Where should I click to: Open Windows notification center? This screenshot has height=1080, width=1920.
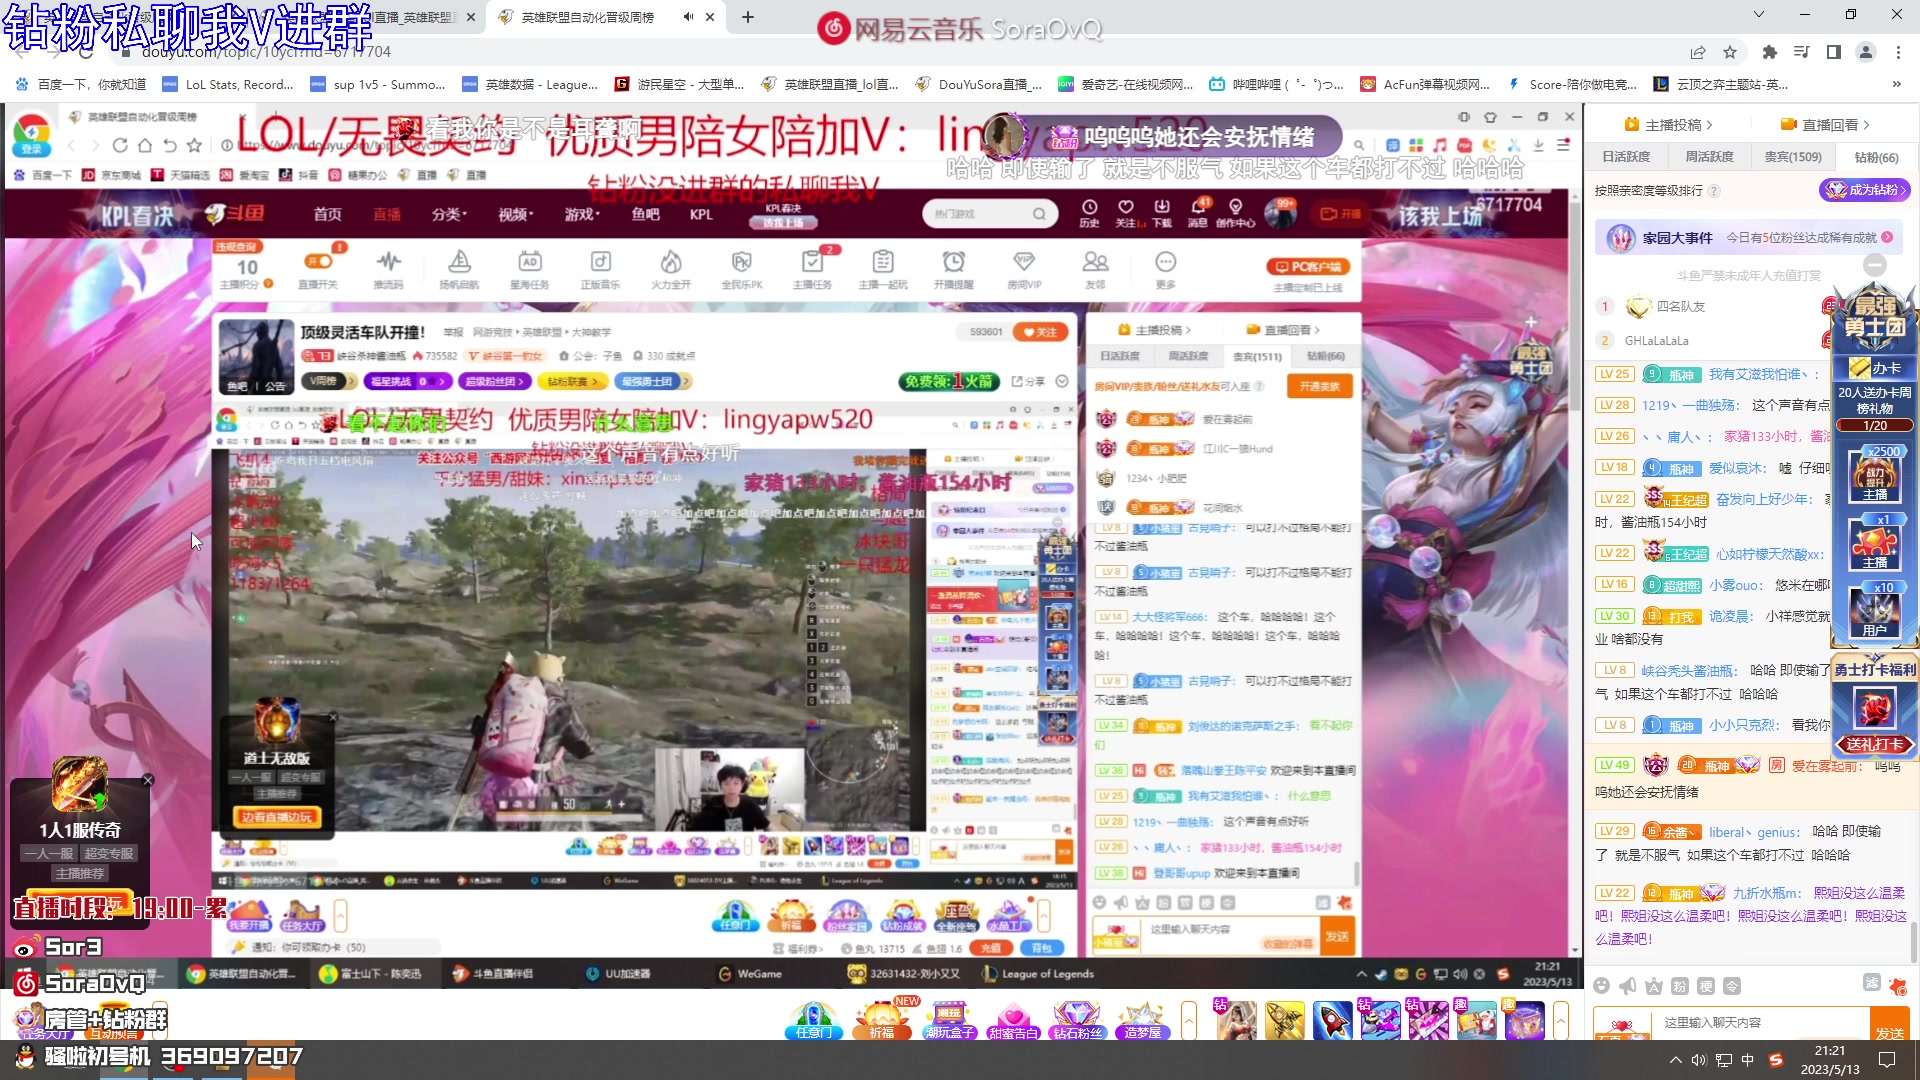tap(1887, 1060)
